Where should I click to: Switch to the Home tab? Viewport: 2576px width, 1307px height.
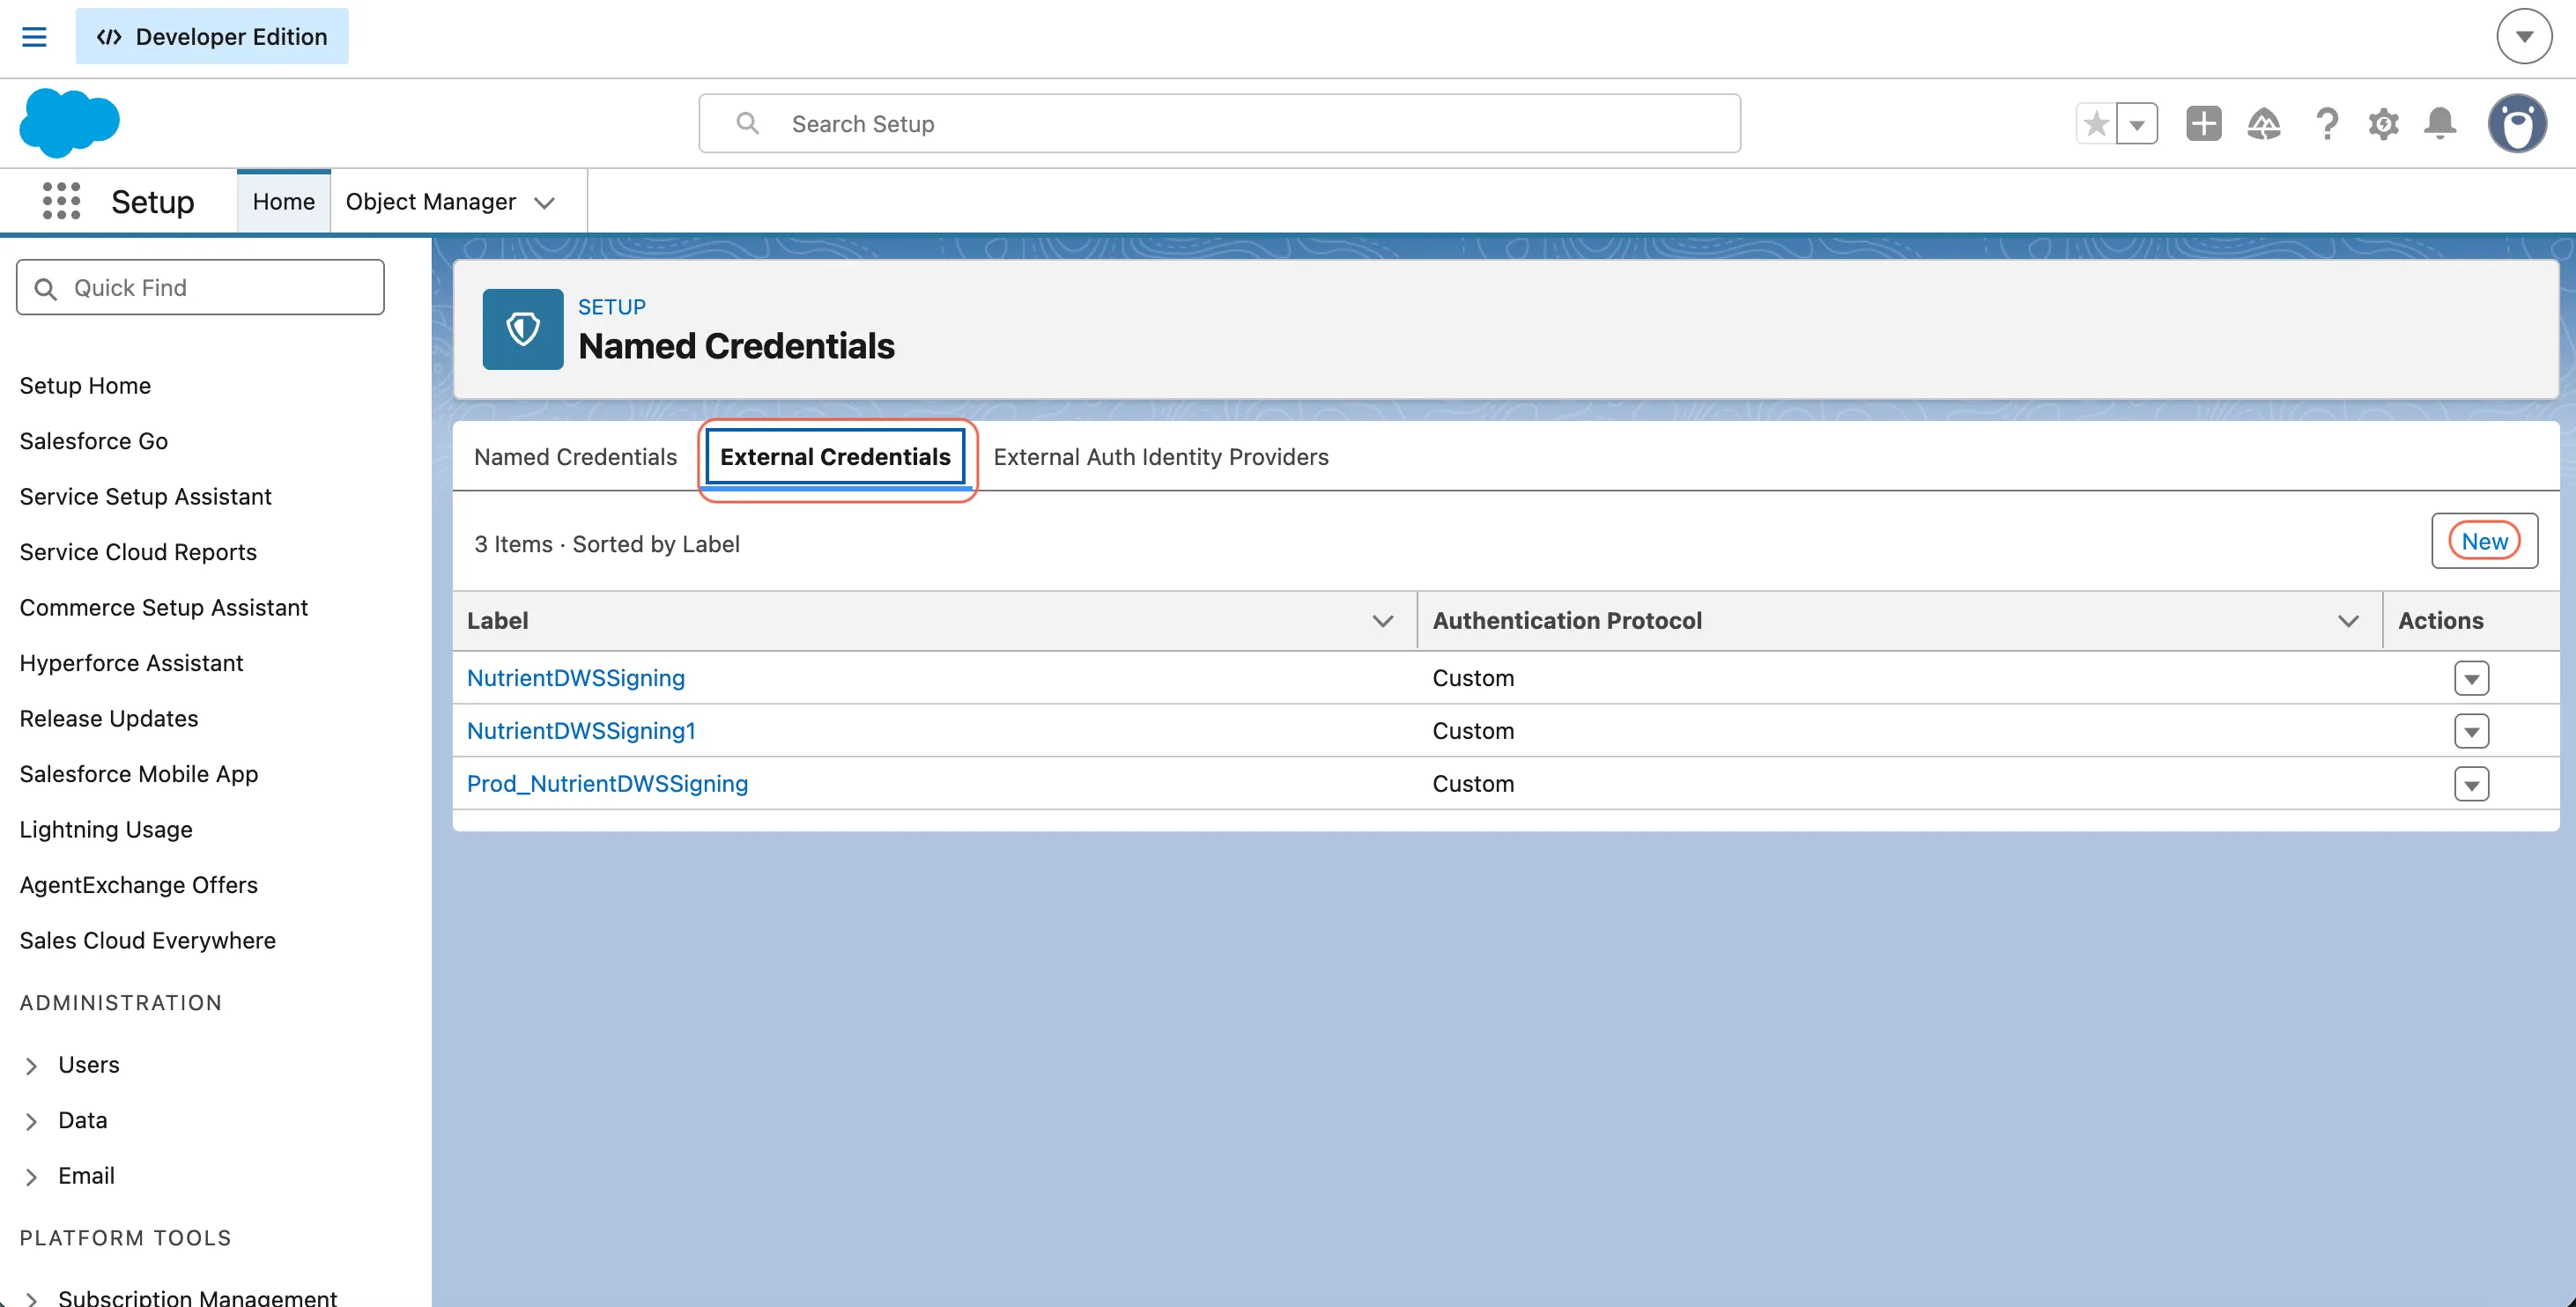(284, 201)
